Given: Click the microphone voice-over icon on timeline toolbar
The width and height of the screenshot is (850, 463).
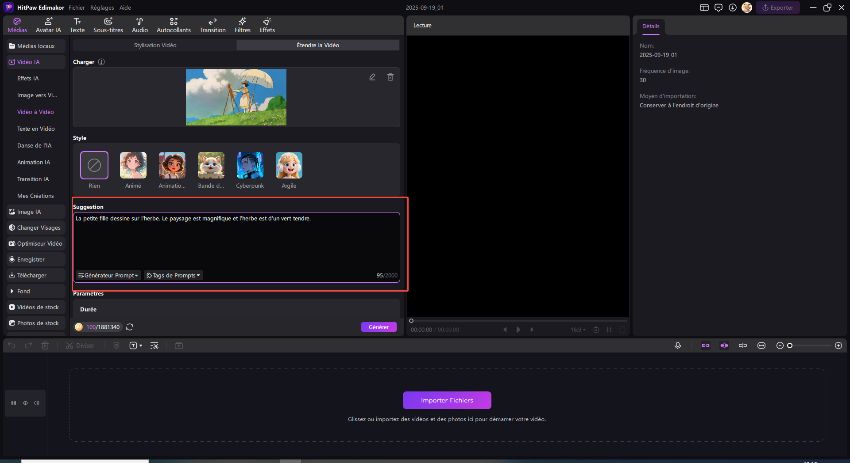Looking at the screenshot, I should tap(678, 345).
